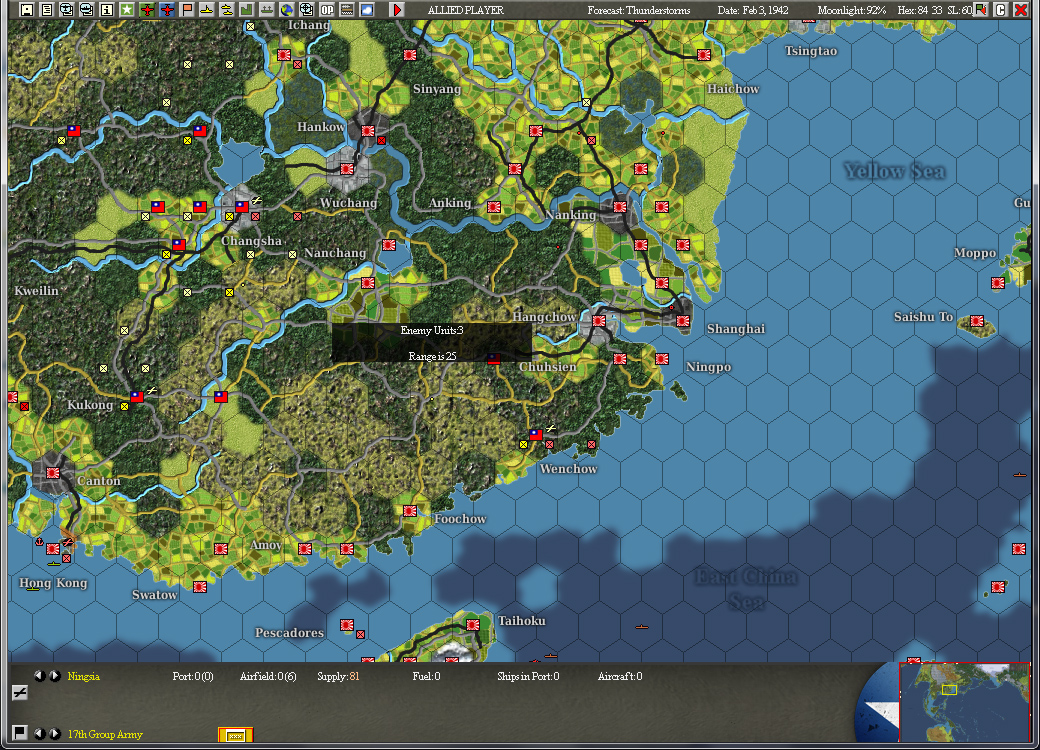Click the blue-green globe toolbar icon
The width and height of the screenshot is (1040, 750).
click(x=287, y=9)
